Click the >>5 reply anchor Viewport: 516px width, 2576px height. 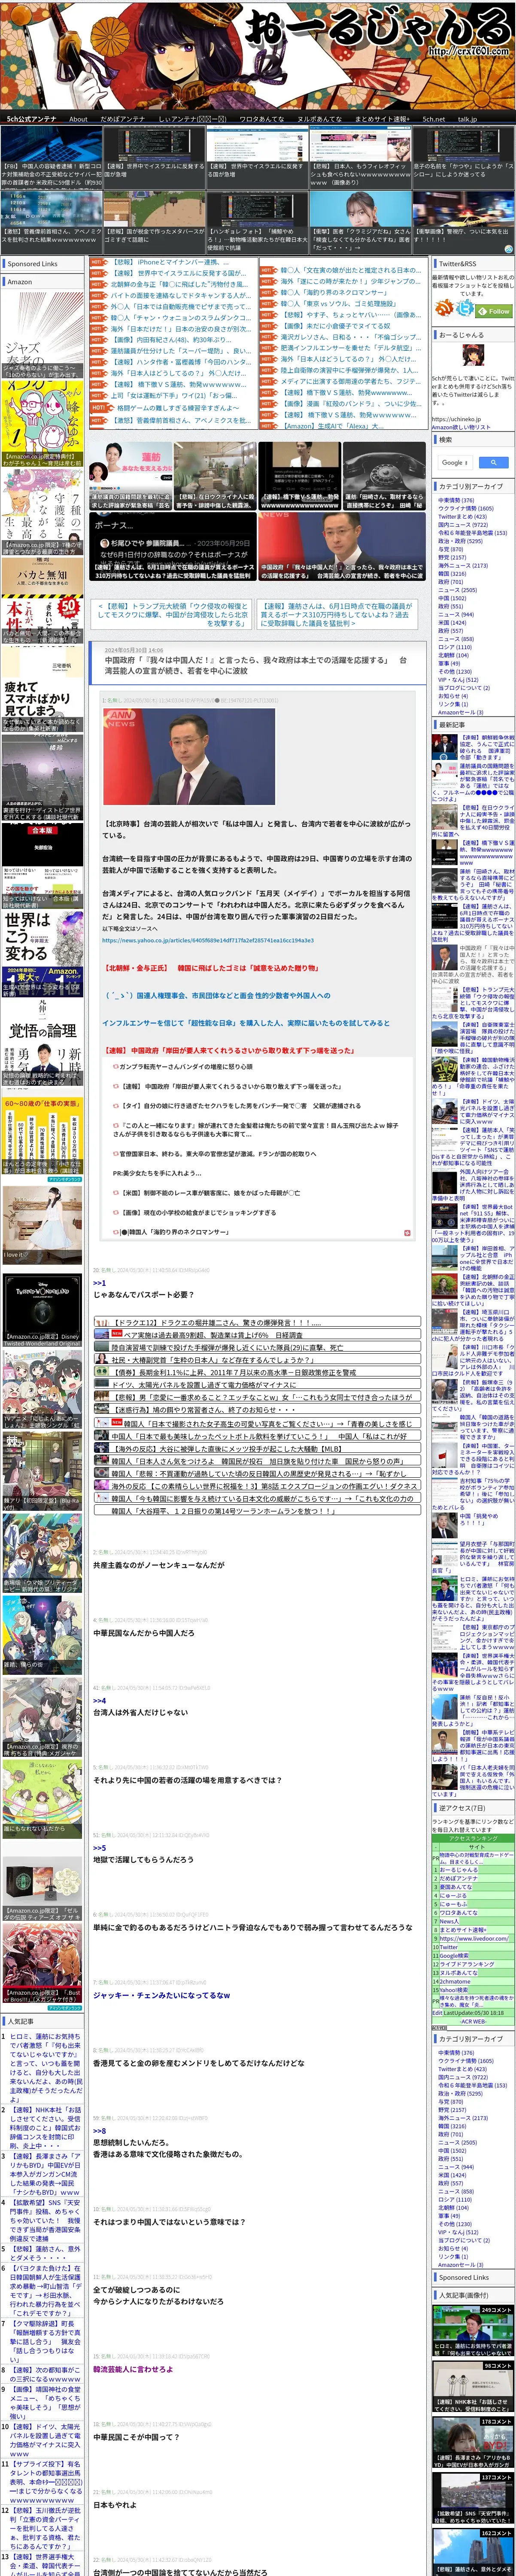pos(99,1848)
